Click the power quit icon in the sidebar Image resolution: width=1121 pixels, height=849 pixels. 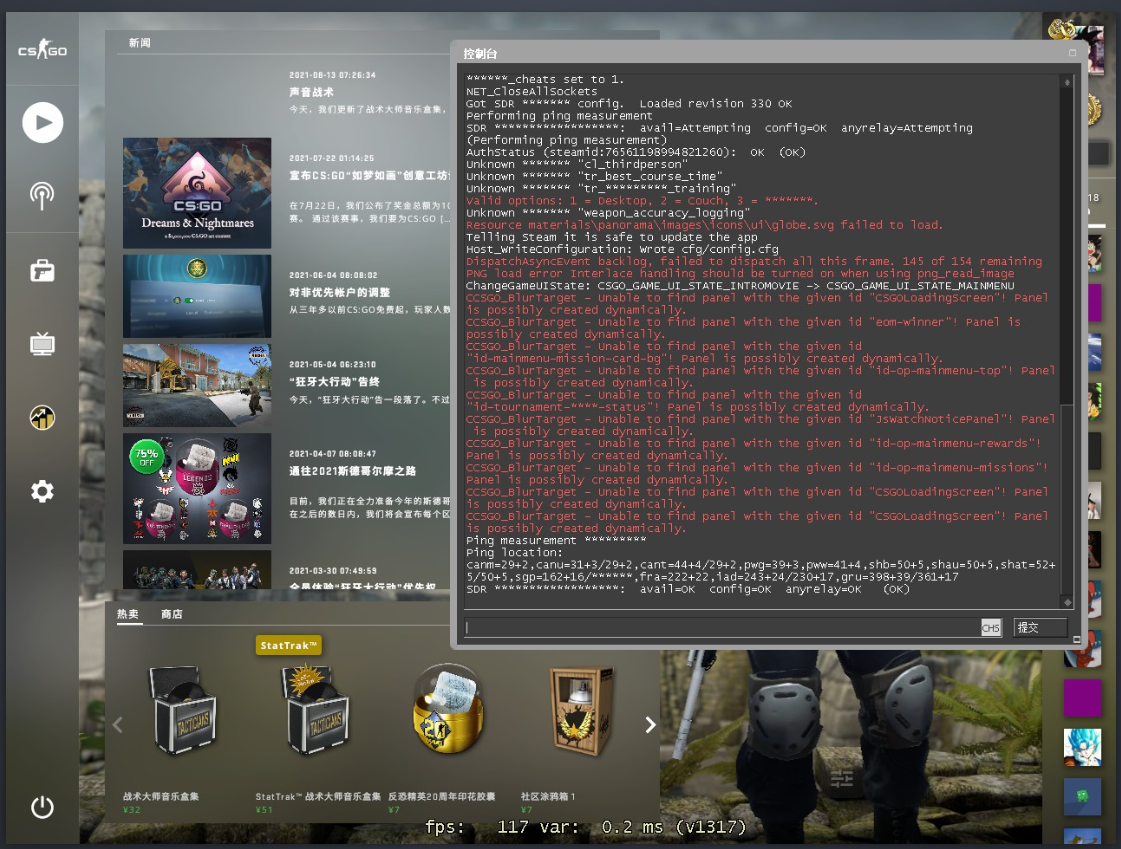42,808
